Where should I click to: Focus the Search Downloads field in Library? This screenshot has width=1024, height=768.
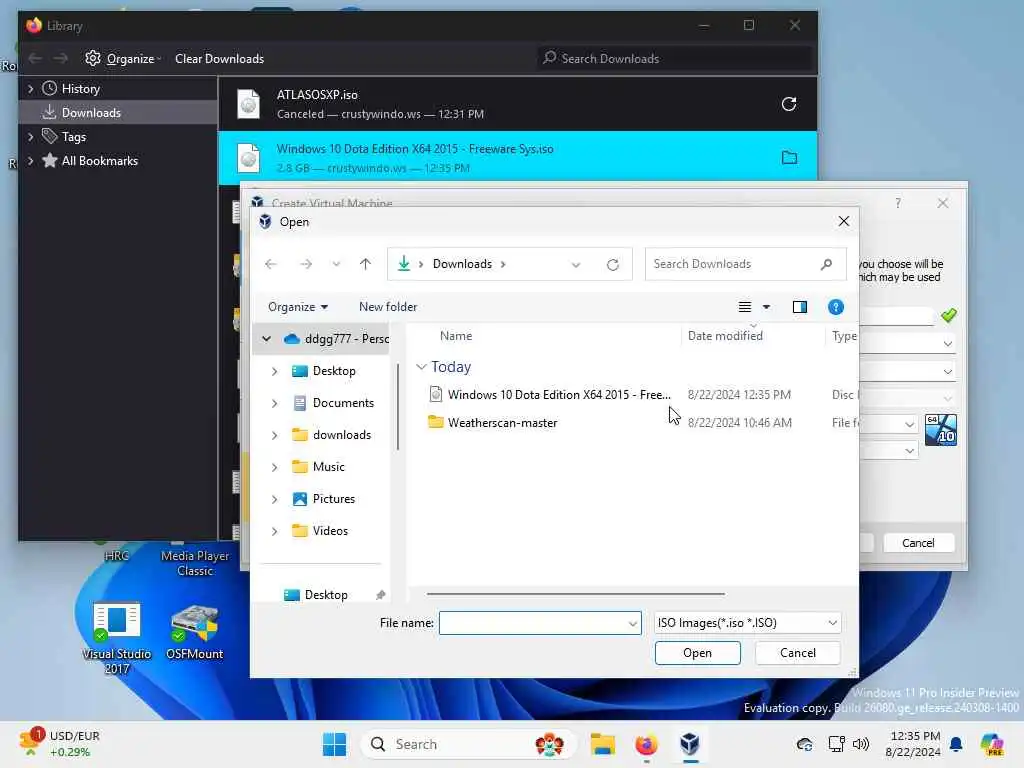point(675,59)
